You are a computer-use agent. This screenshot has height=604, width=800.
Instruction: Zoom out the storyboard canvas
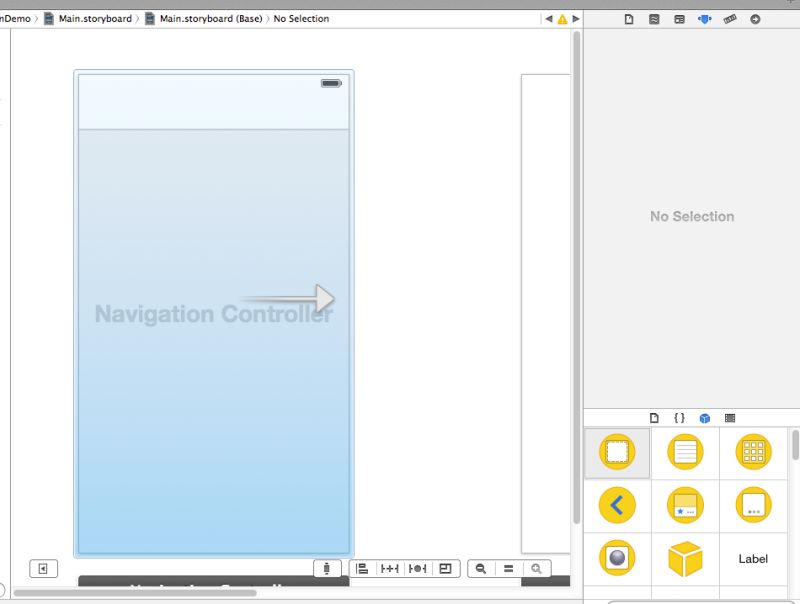tap(481, 568)
